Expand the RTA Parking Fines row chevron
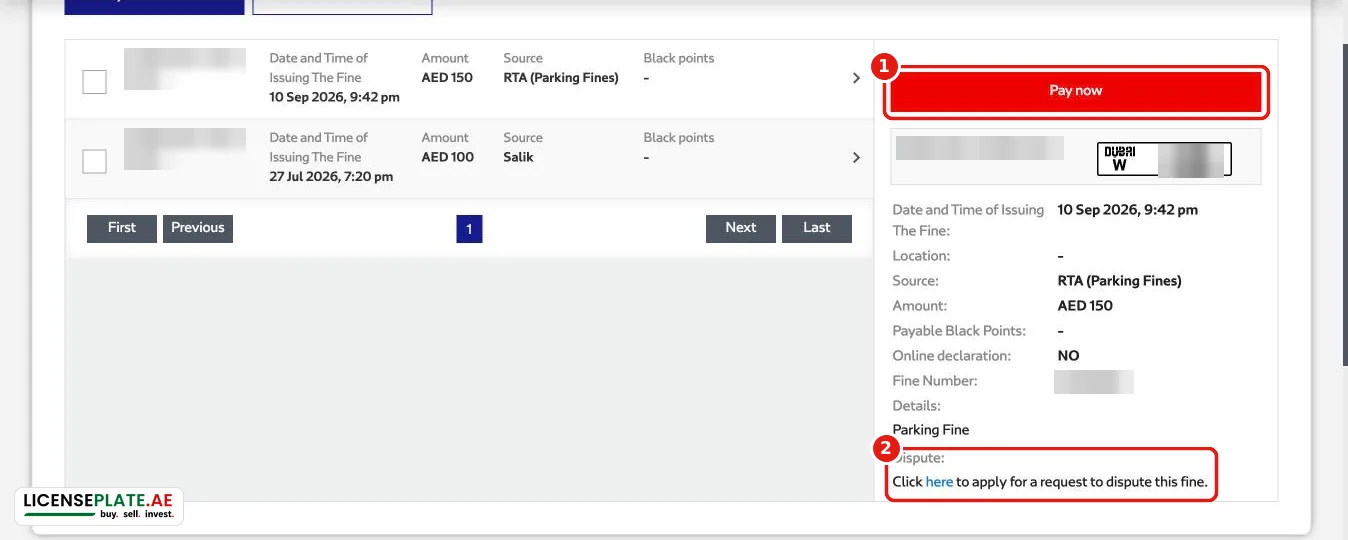Screen dimensions: 1348x540 pyautogui.click(x=856, y=78)
